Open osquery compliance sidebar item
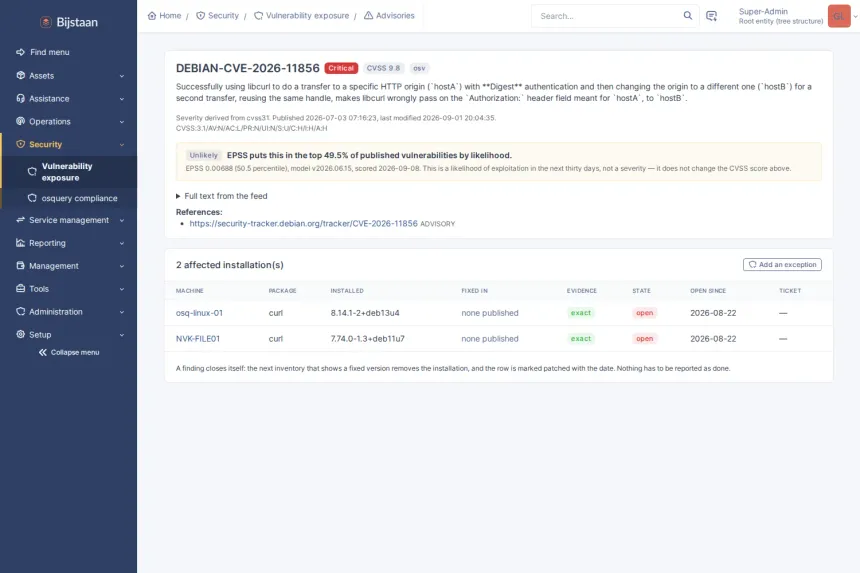860x573 pixels. (69, 198)
